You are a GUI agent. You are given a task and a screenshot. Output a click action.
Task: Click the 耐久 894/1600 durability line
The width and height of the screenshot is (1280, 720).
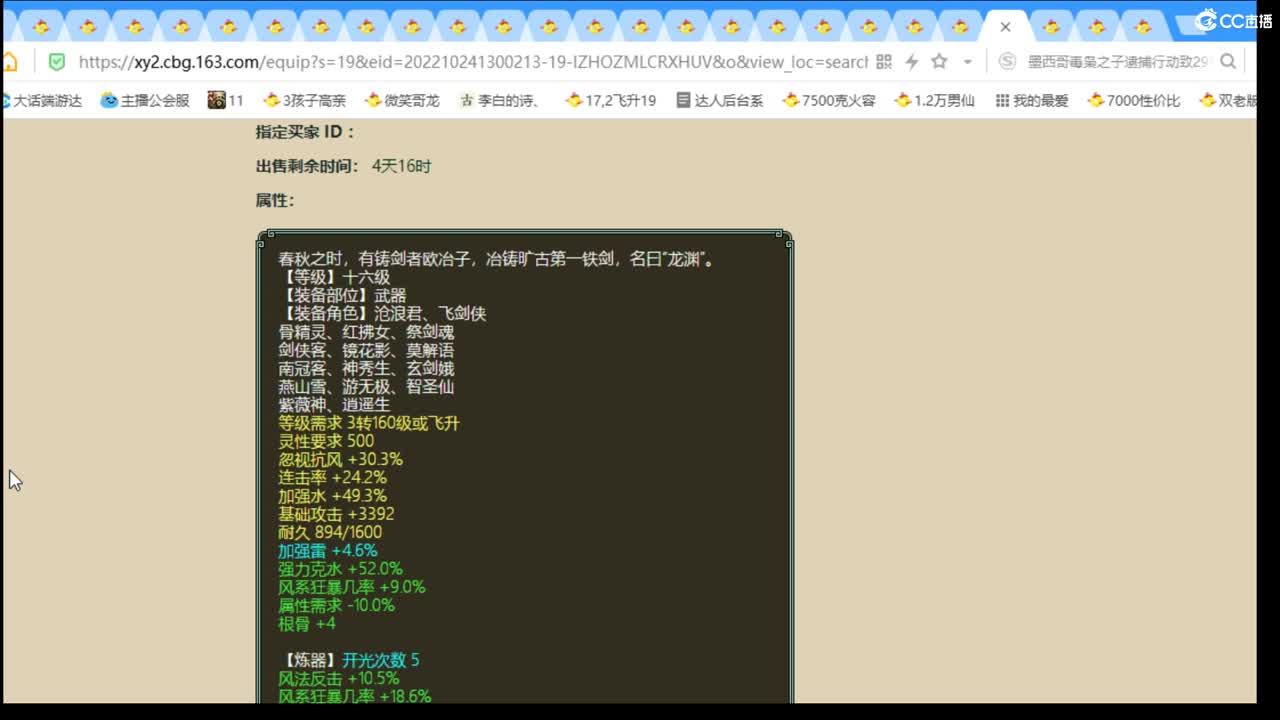(330, 532)
